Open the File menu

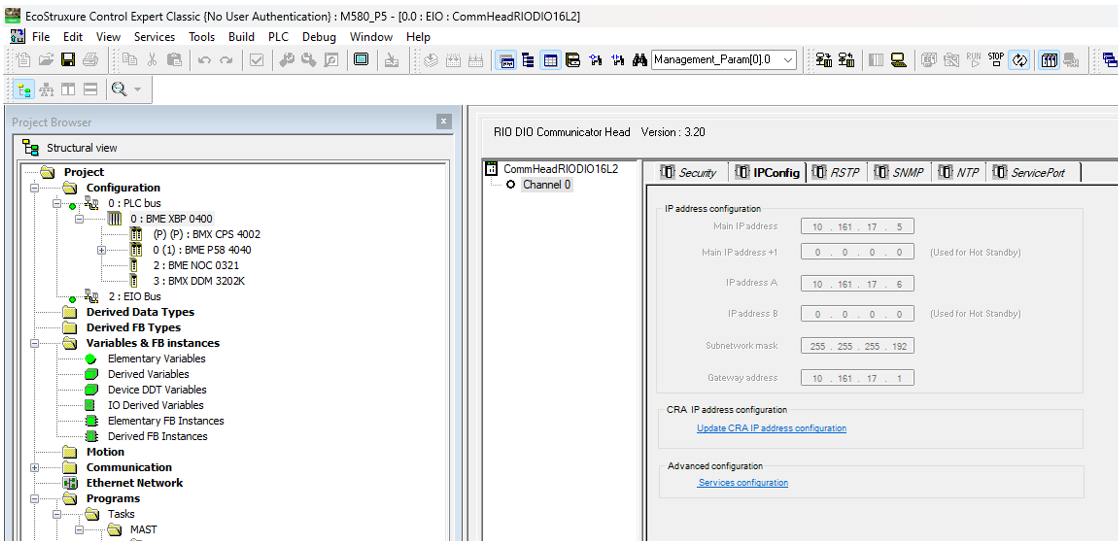click(41, 36)
